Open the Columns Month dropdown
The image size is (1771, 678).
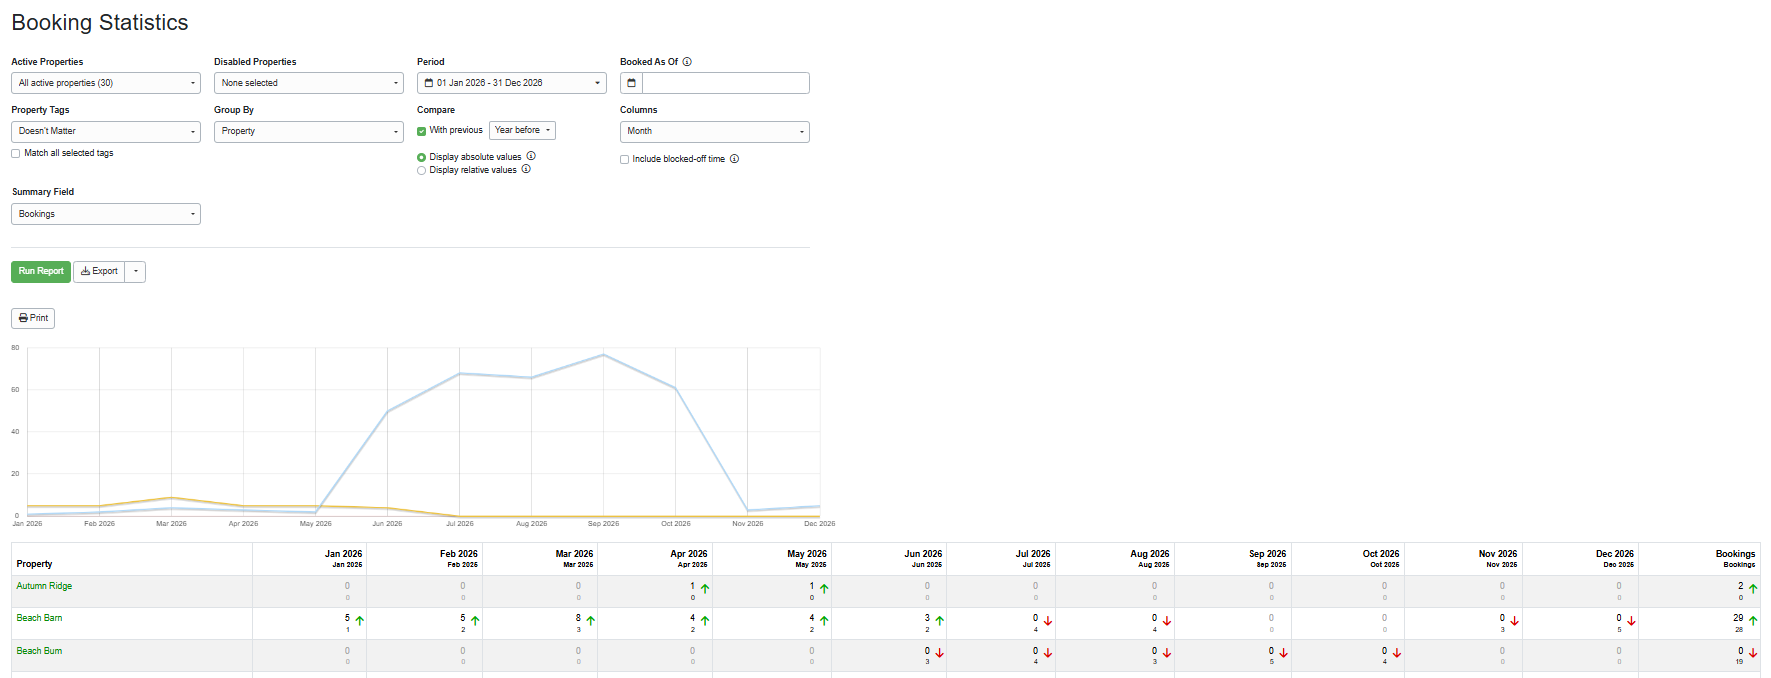coord(715,131)
